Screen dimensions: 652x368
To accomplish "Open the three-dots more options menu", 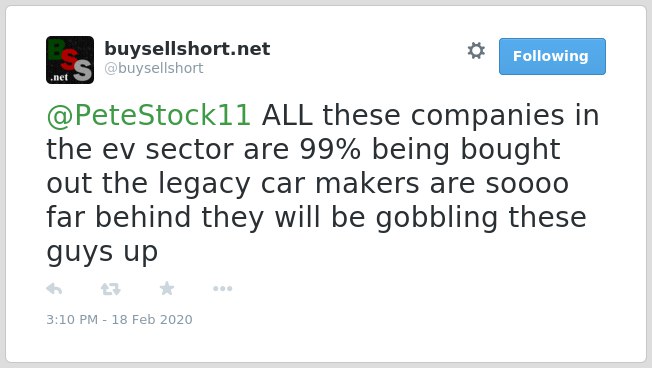I will [x=222, y=289].
